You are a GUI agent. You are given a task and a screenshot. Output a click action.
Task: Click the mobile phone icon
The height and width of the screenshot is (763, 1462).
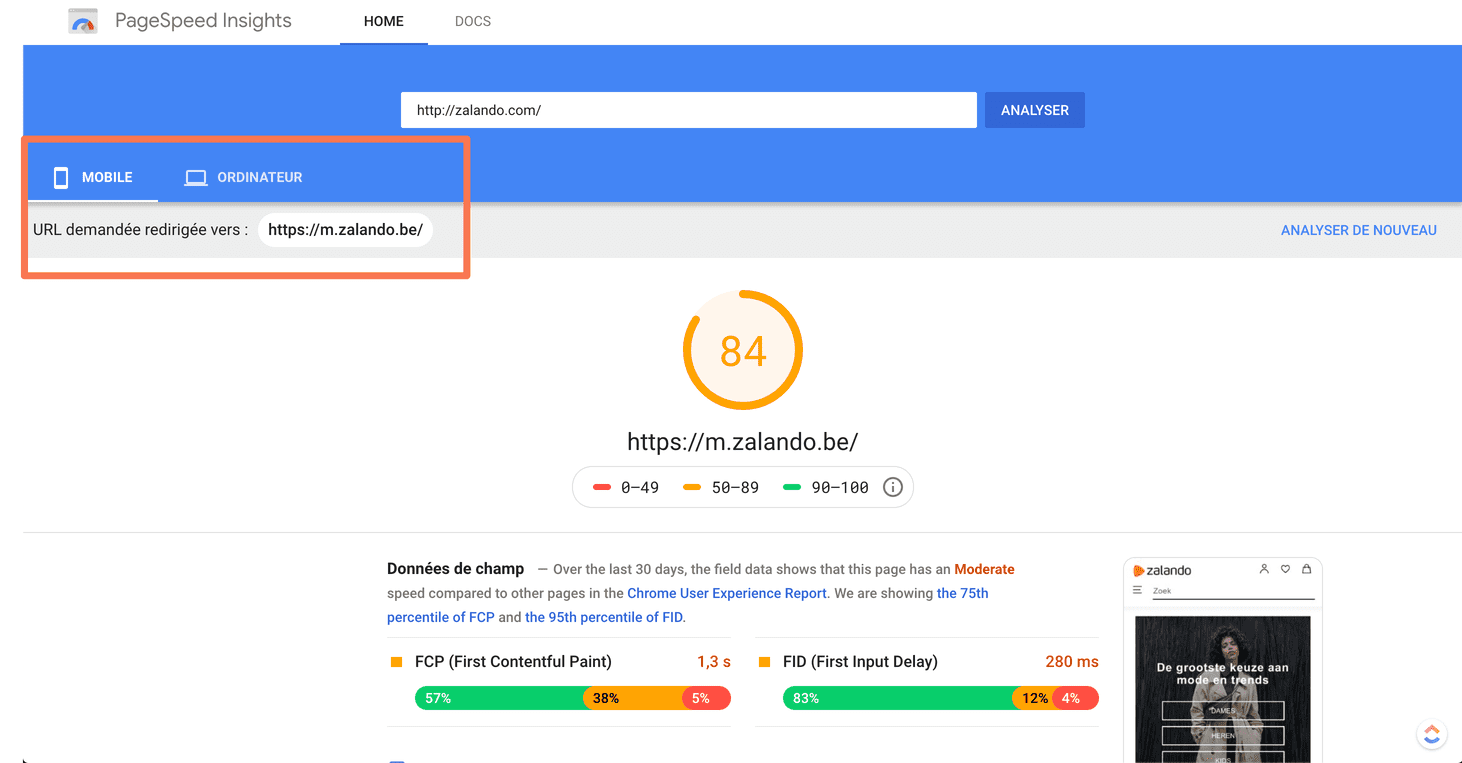click(x=61, y=178)
